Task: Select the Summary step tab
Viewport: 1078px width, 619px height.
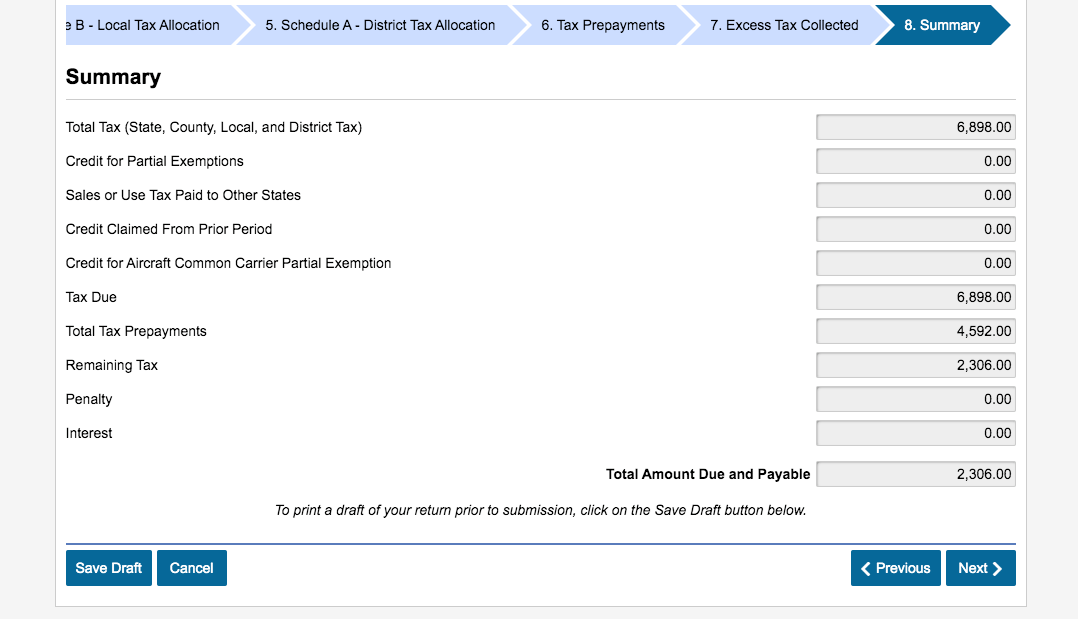Action: 941,25
